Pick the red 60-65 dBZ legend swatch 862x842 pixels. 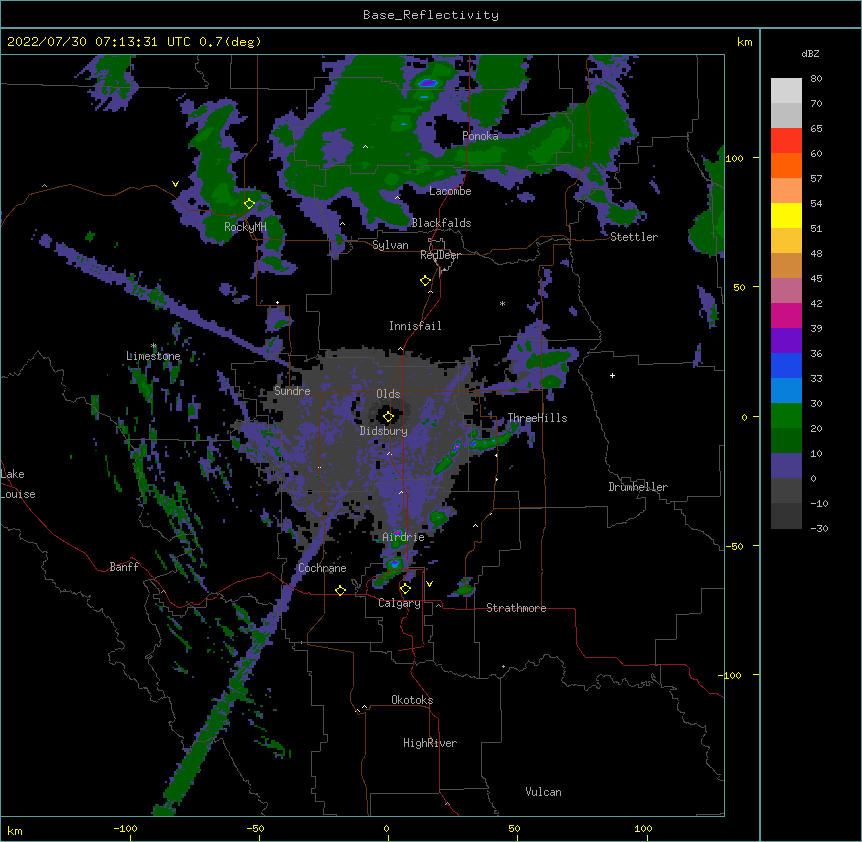(x=786, y=140)
